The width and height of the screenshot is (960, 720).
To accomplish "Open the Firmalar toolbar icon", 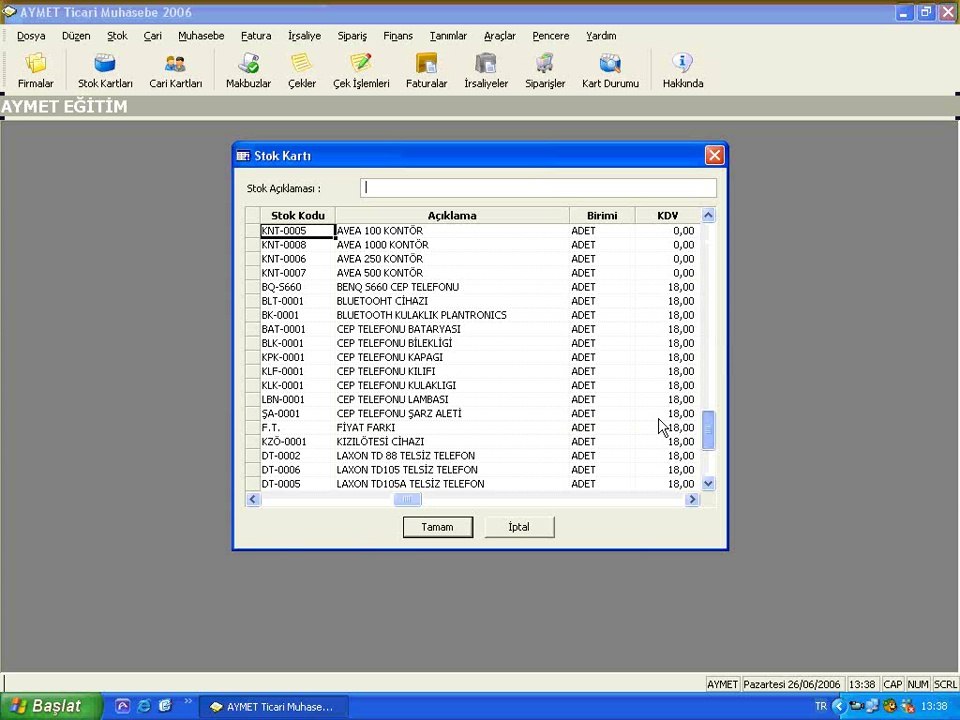I will (x=35, y=70).
